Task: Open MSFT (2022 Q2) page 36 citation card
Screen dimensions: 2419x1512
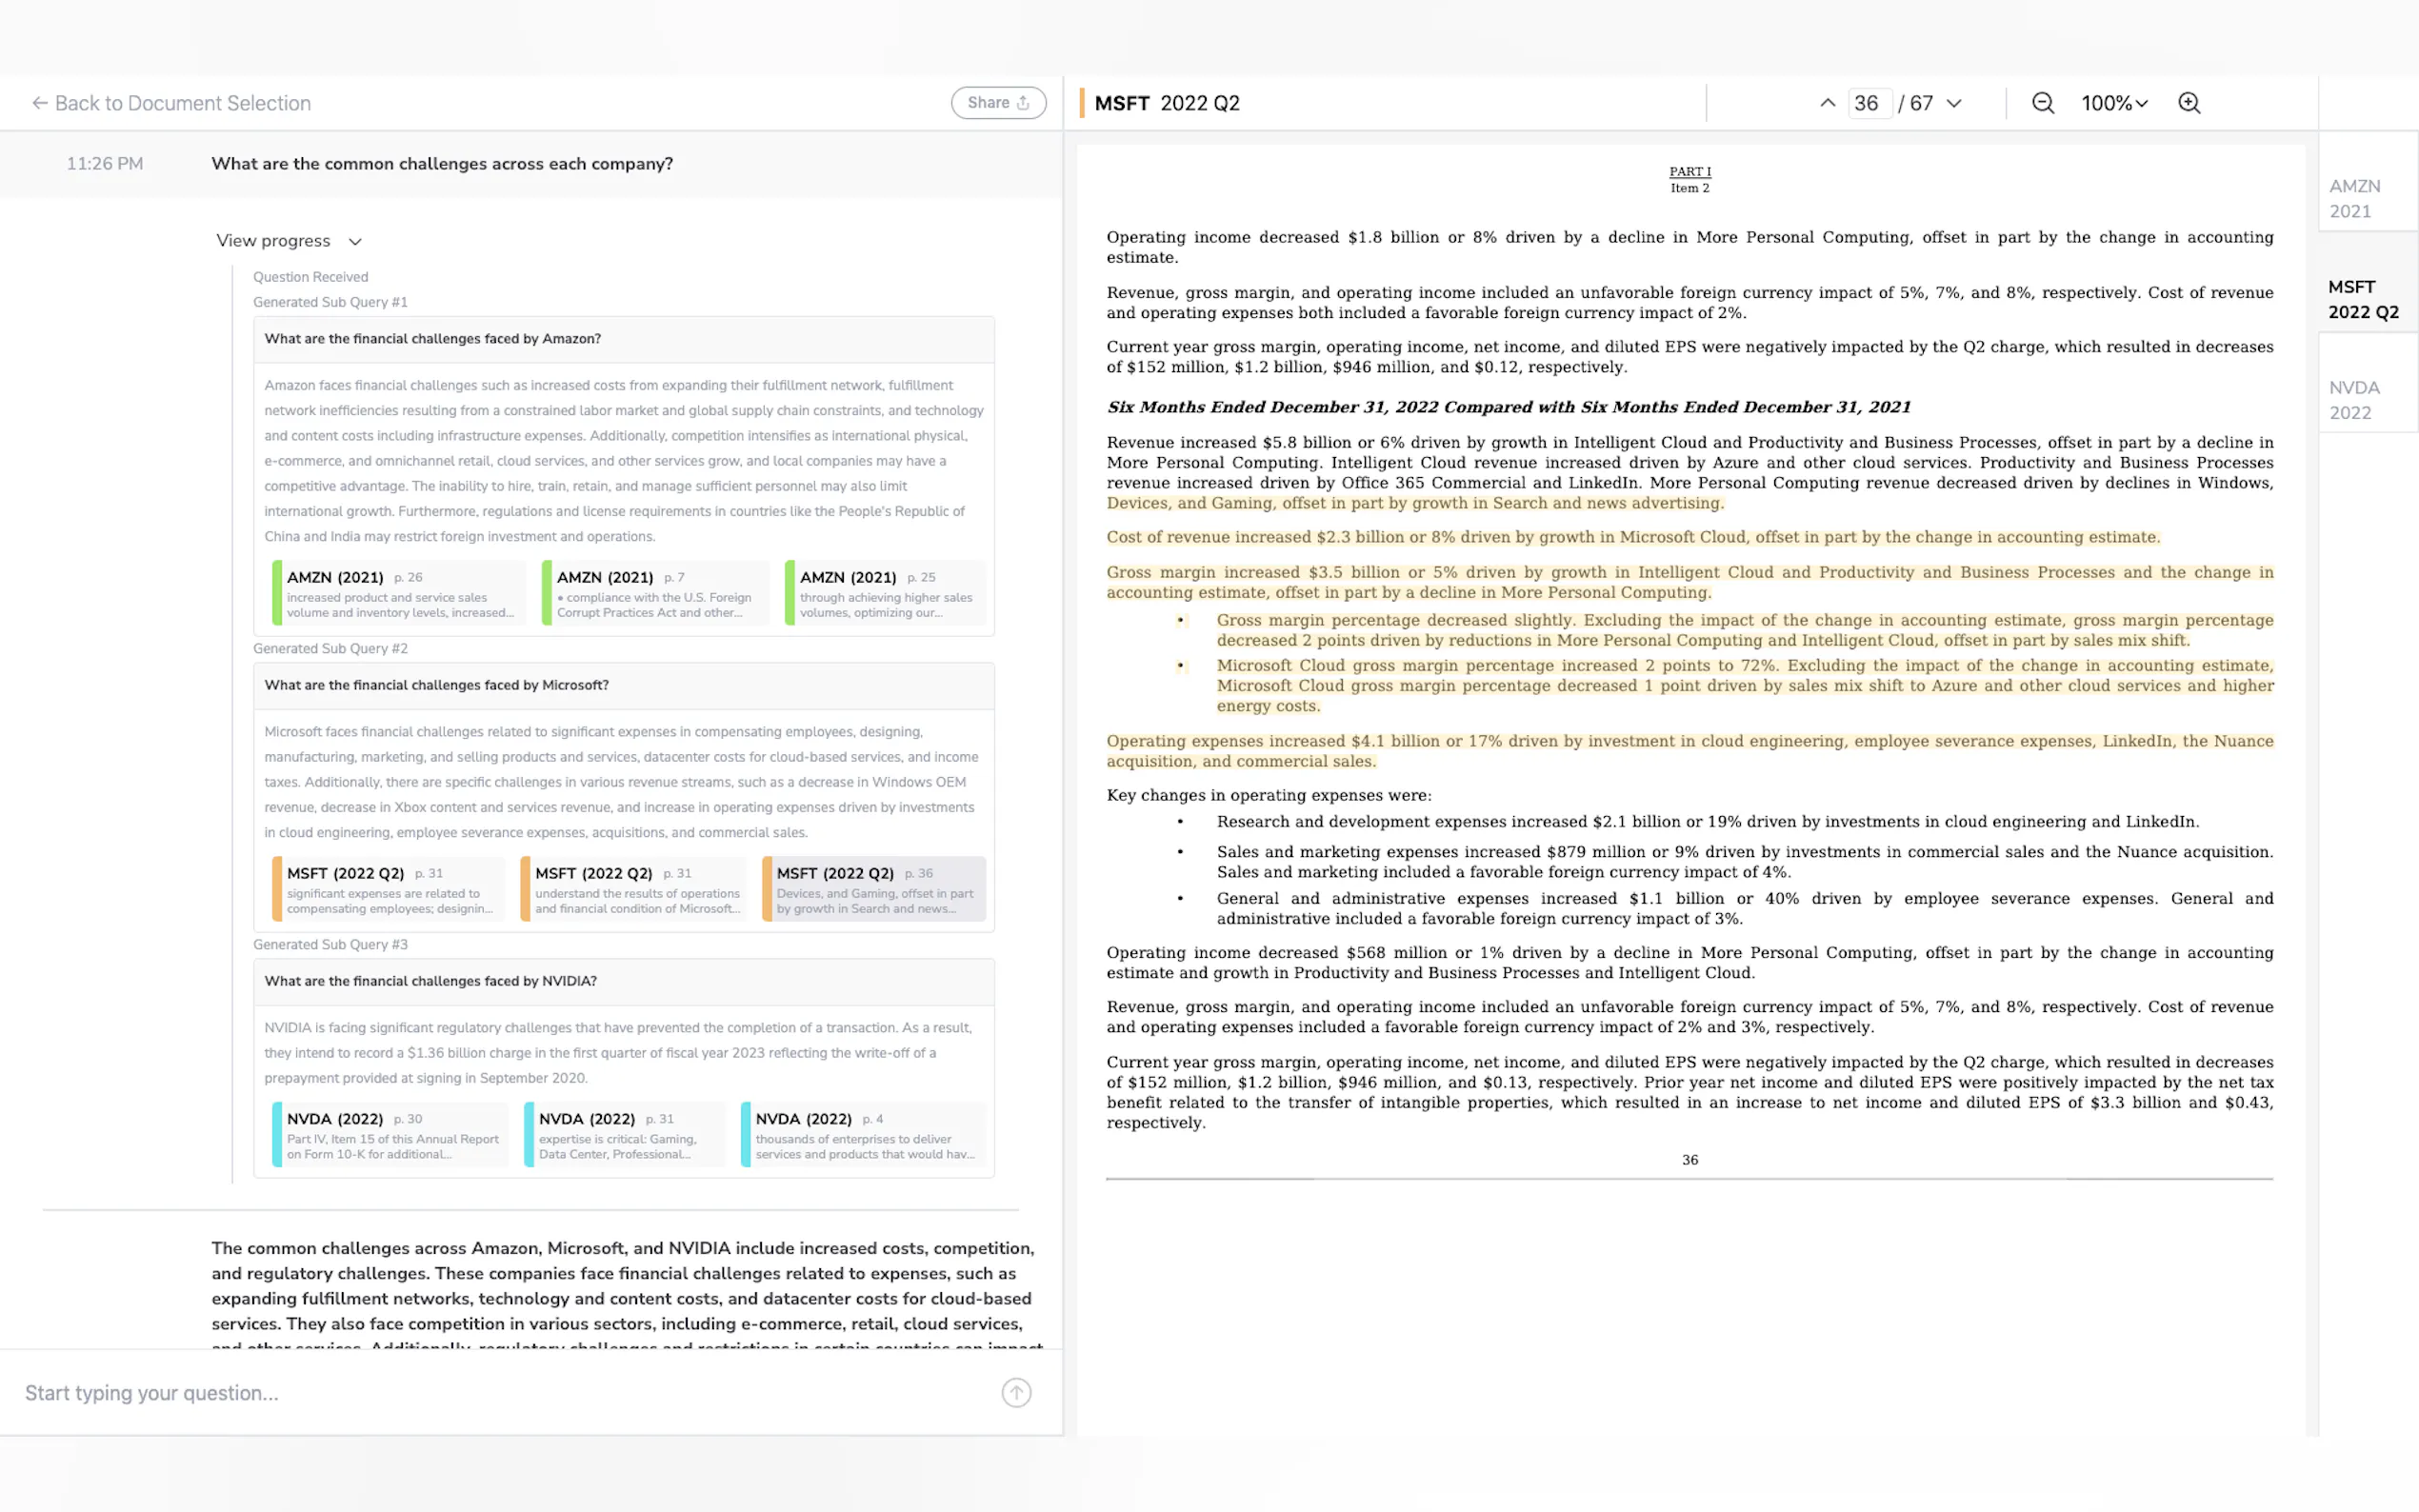Action: point(874,889)
